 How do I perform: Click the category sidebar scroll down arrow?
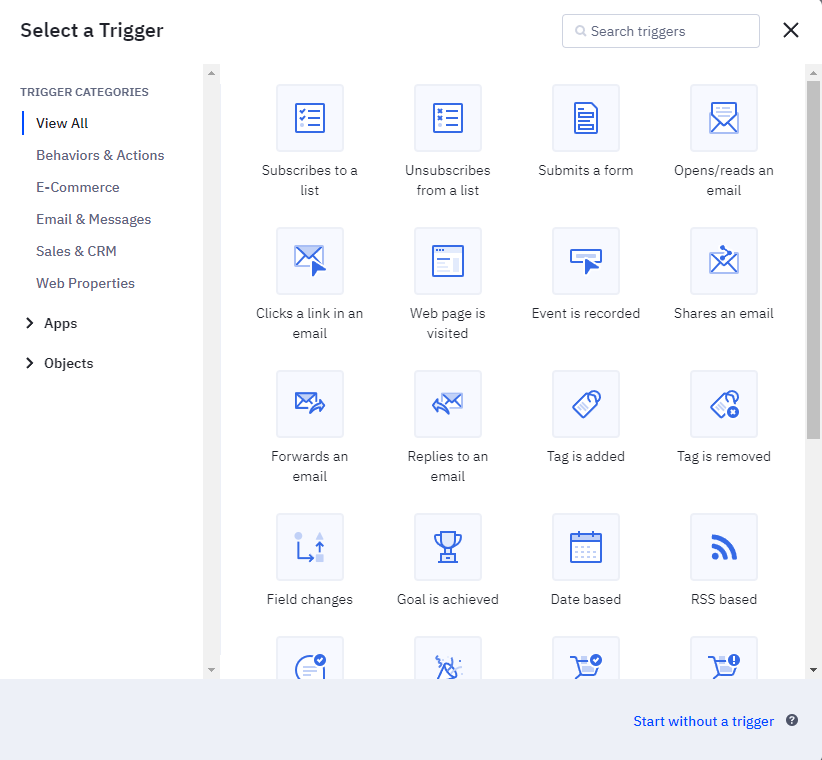(211, 669)
